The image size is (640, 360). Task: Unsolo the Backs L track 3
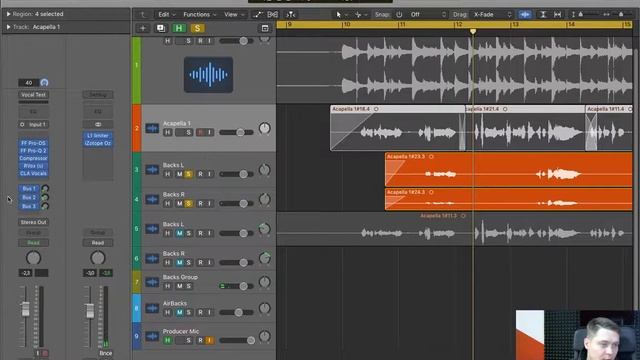188,174
